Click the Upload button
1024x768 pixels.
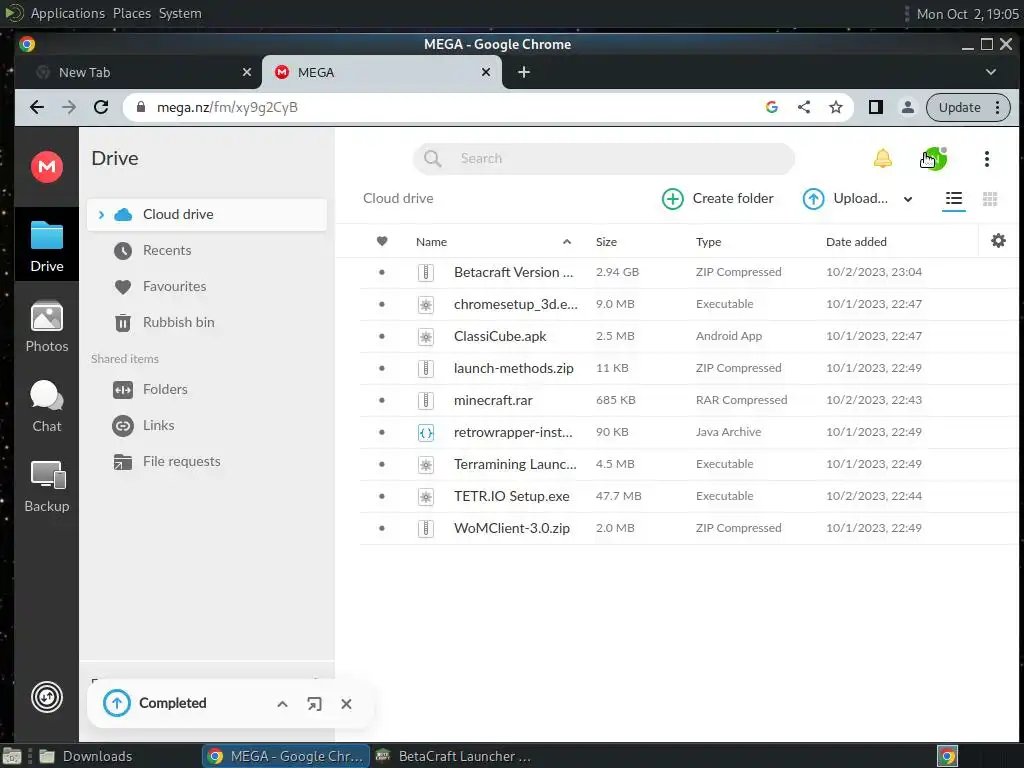click(x=845, y=199)
